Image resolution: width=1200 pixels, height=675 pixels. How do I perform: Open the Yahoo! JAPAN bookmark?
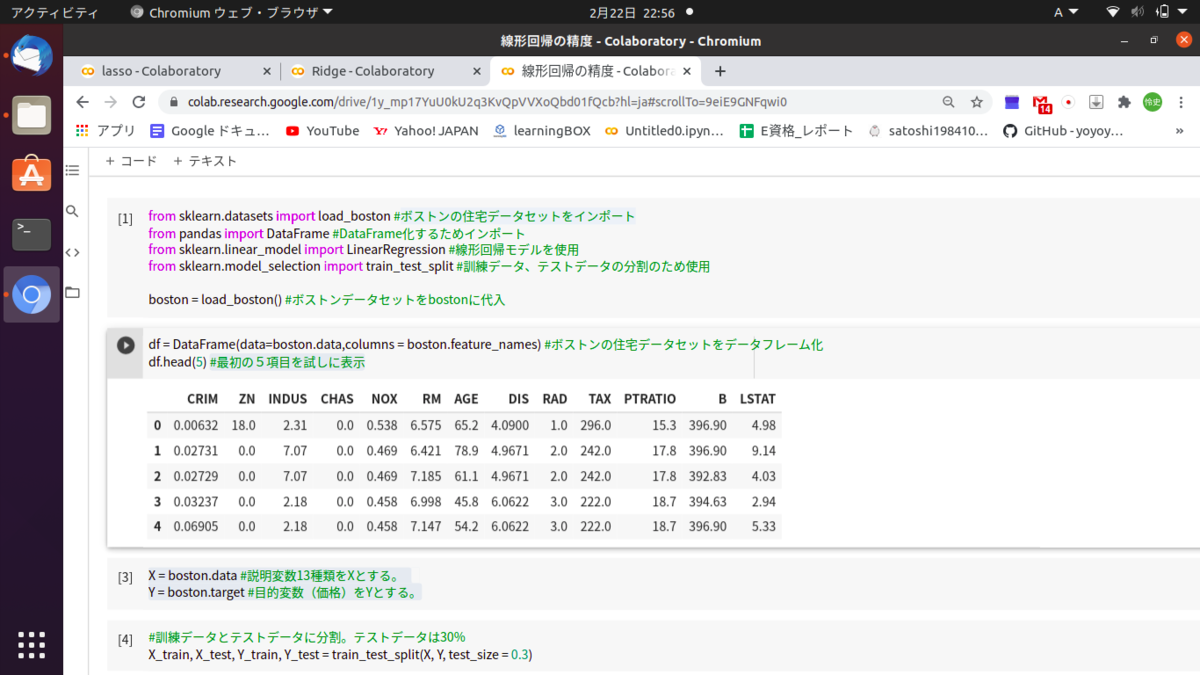pyautogui.click(x=426, y=131)
